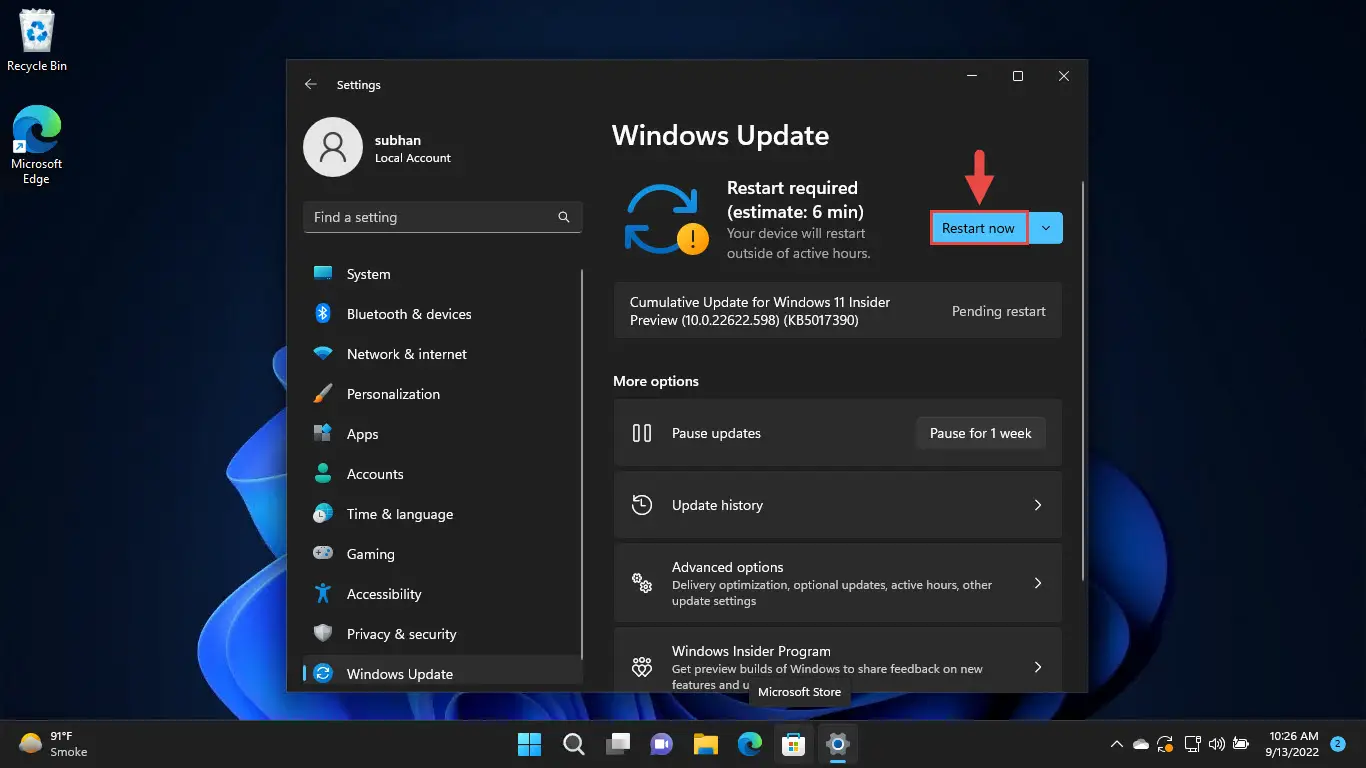Expand the dropdown next to Restart now
Image resolution: width=1366 pixels, height=768 pixels.
pyautogui.click(x=1045, y=228)
